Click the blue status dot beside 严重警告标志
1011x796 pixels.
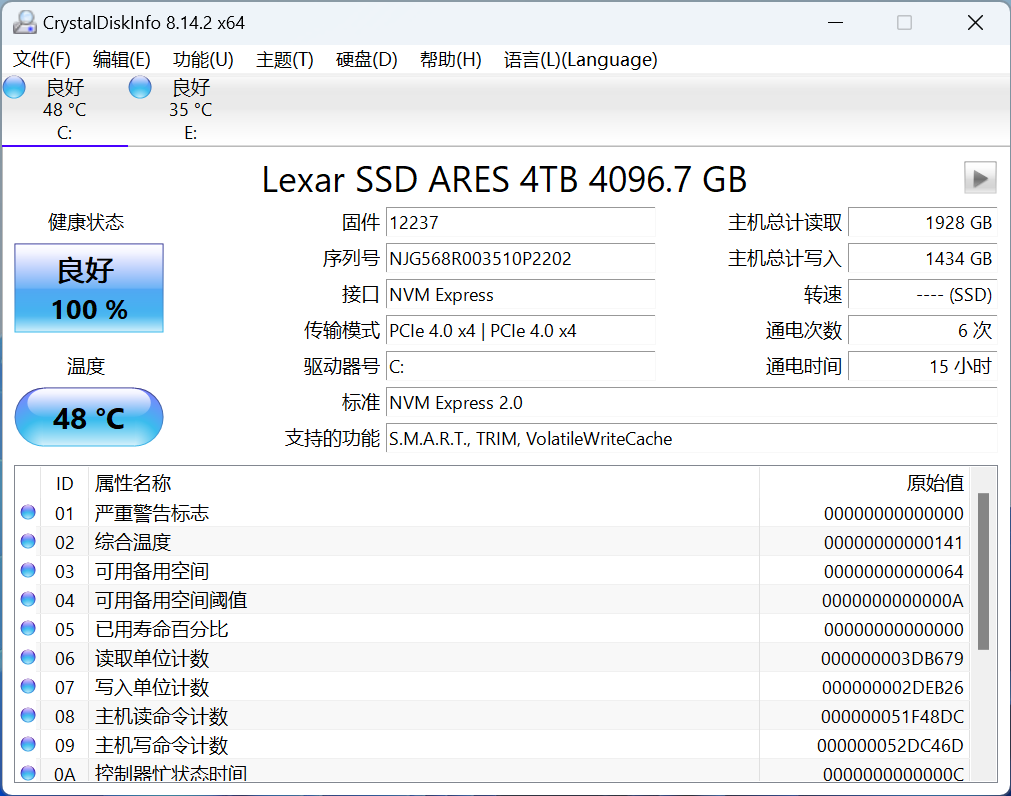pos(28,512)
